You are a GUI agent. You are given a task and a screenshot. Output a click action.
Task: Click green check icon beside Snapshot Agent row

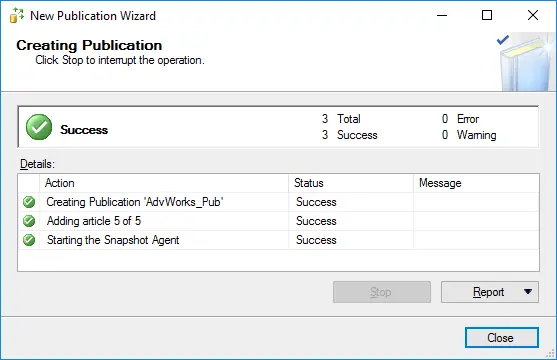click(x=29, y=240)
